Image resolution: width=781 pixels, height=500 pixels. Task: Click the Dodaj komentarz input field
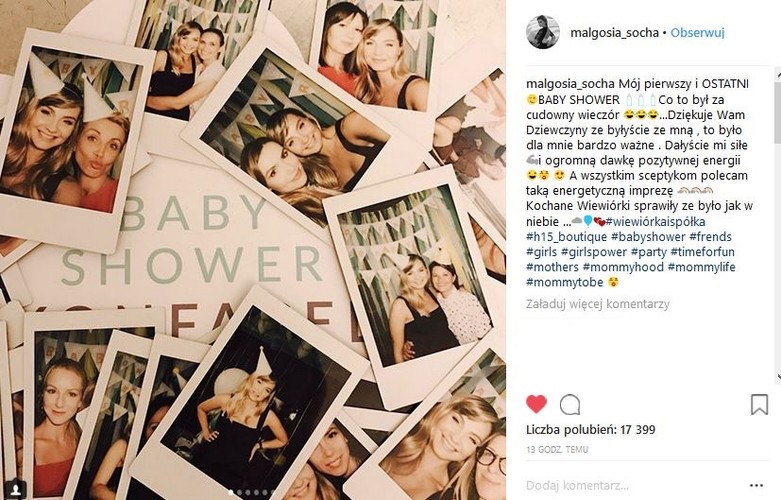click(633, 485)
